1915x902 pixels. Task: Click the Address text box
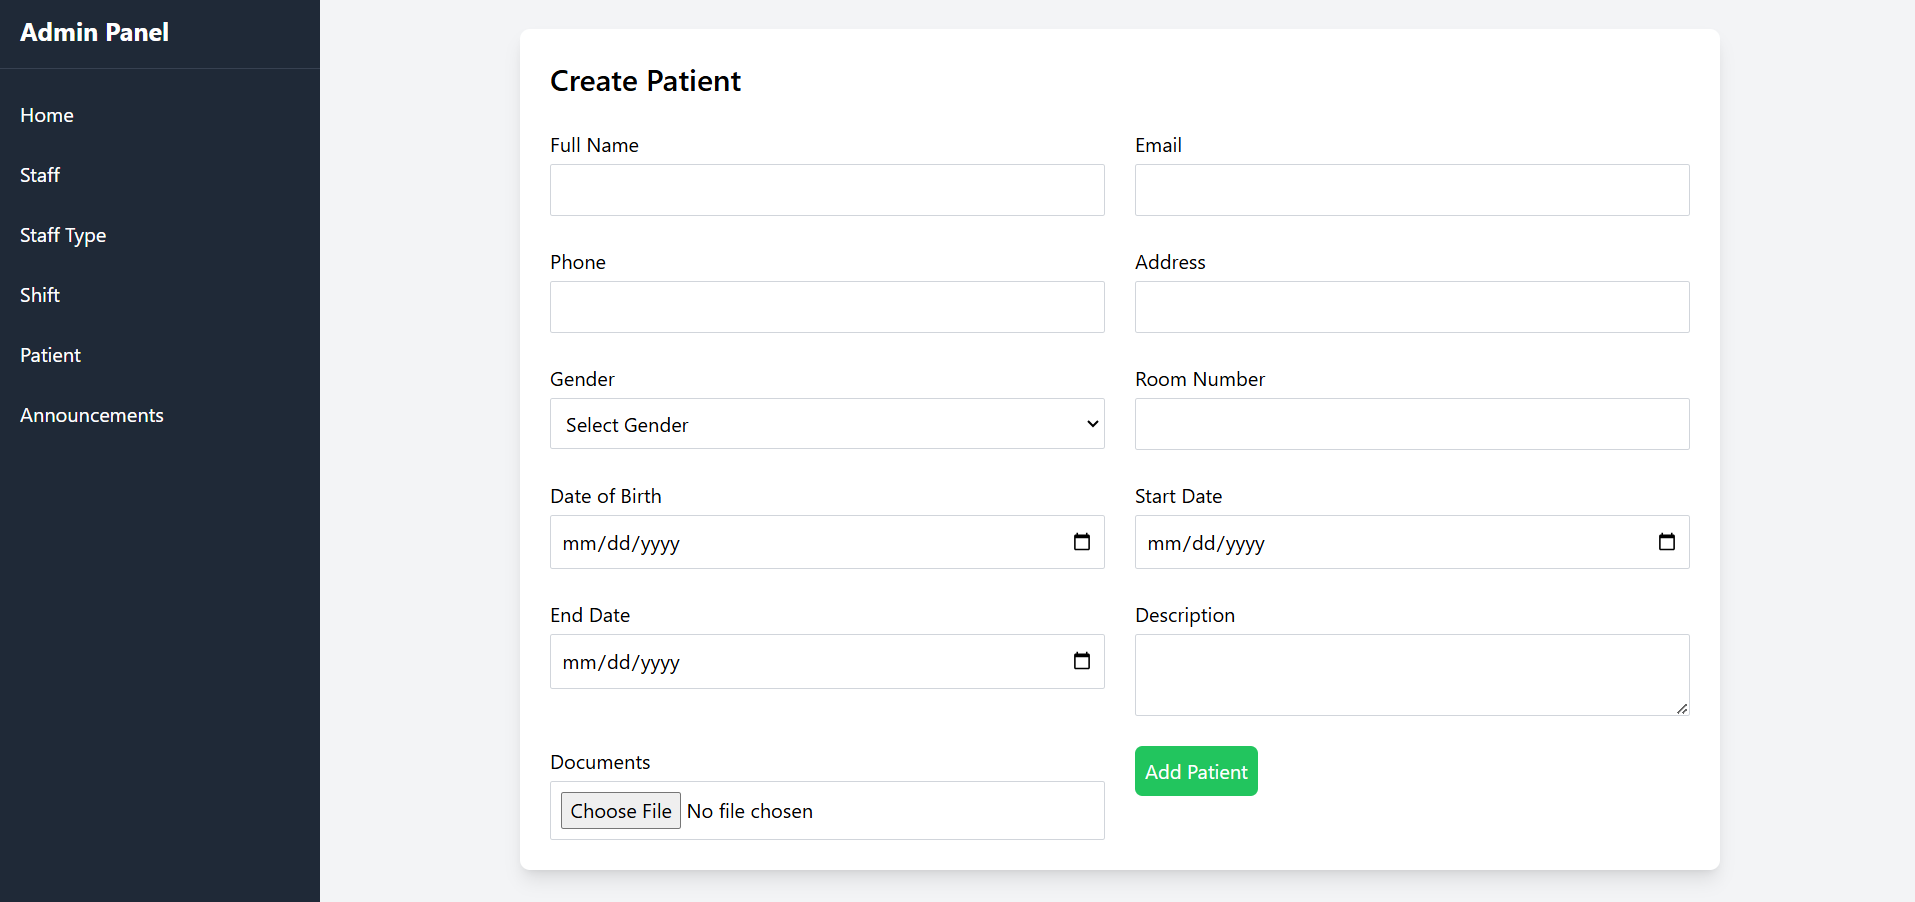coord(1411,307)
